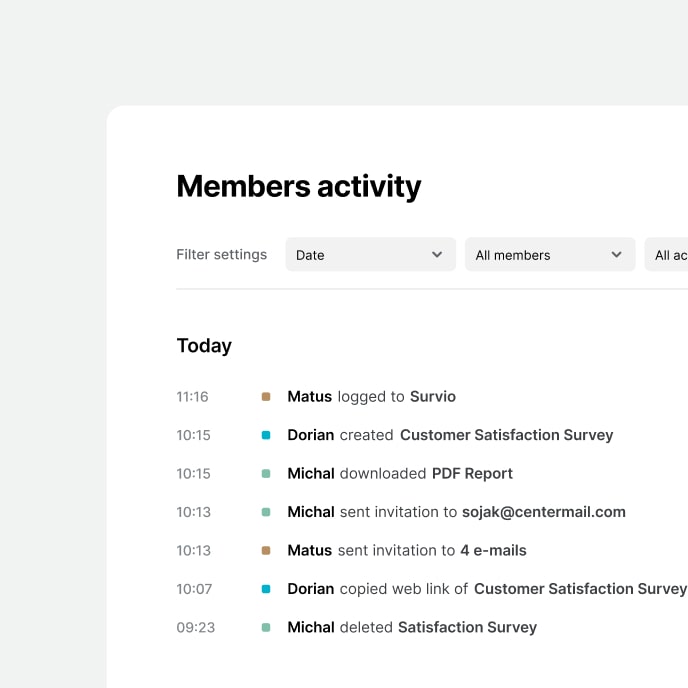Open Customer Satisfaction Survey in the created entry

pyautogui.click(x=506, y=435)
